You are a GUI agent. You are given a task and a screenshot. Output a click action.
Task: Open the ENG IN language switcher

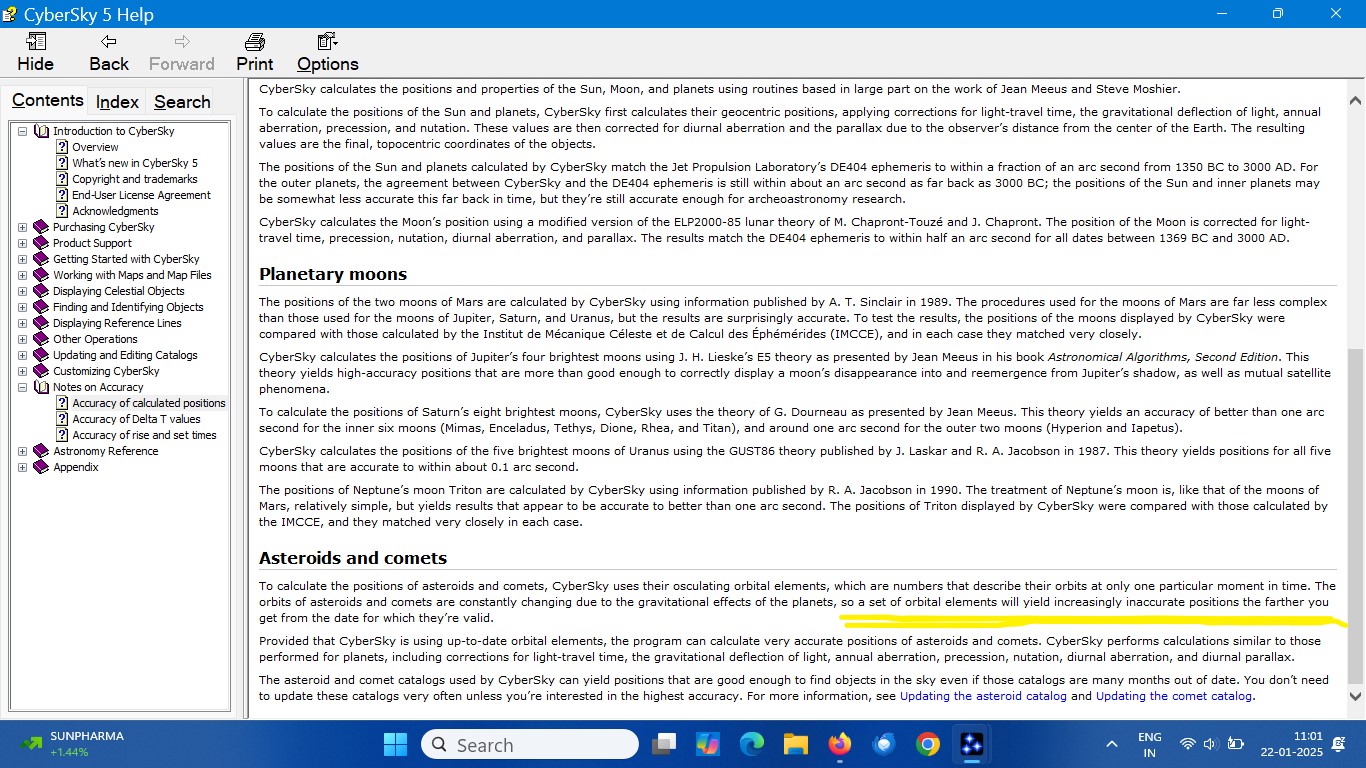(x=1150, y=744)
